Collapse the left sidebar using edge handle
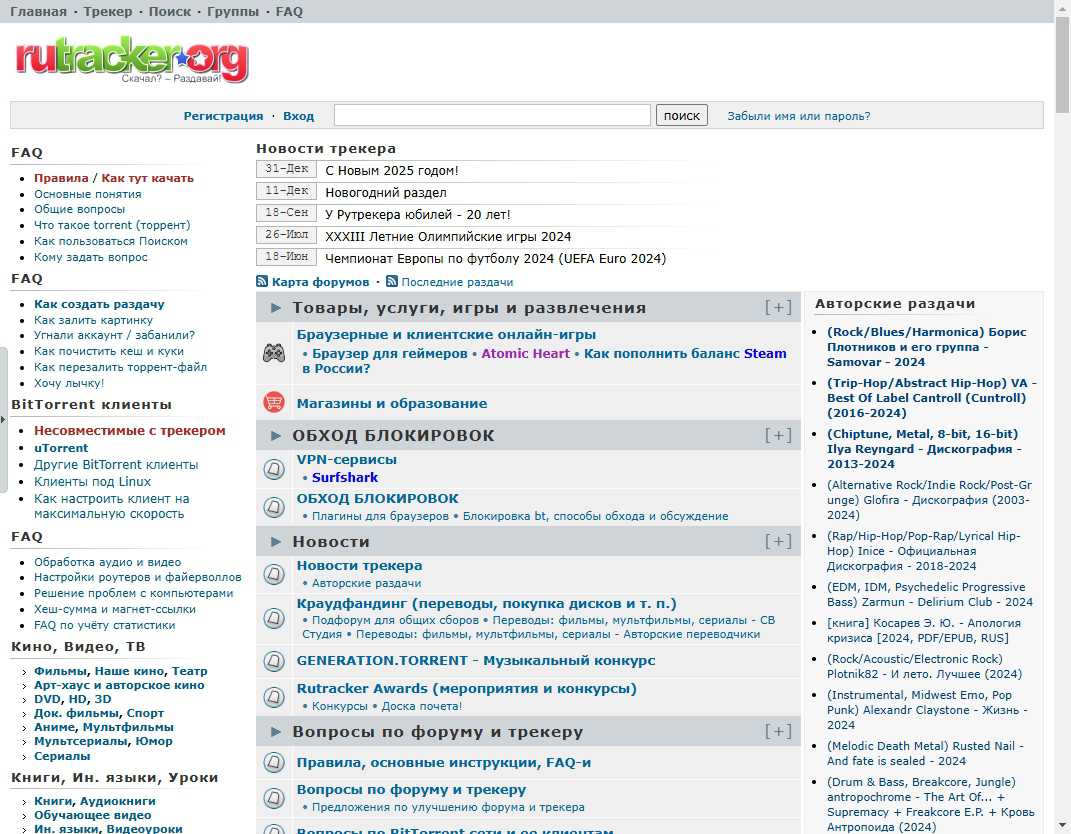 (3, 417)
